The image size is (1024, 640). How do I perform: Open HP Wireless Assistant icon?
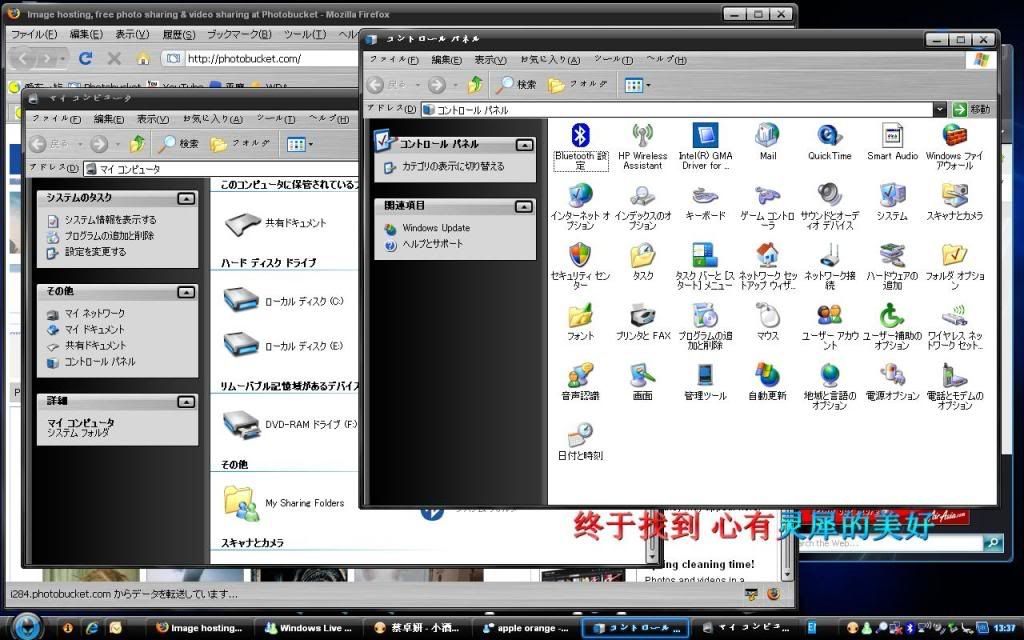642,136
